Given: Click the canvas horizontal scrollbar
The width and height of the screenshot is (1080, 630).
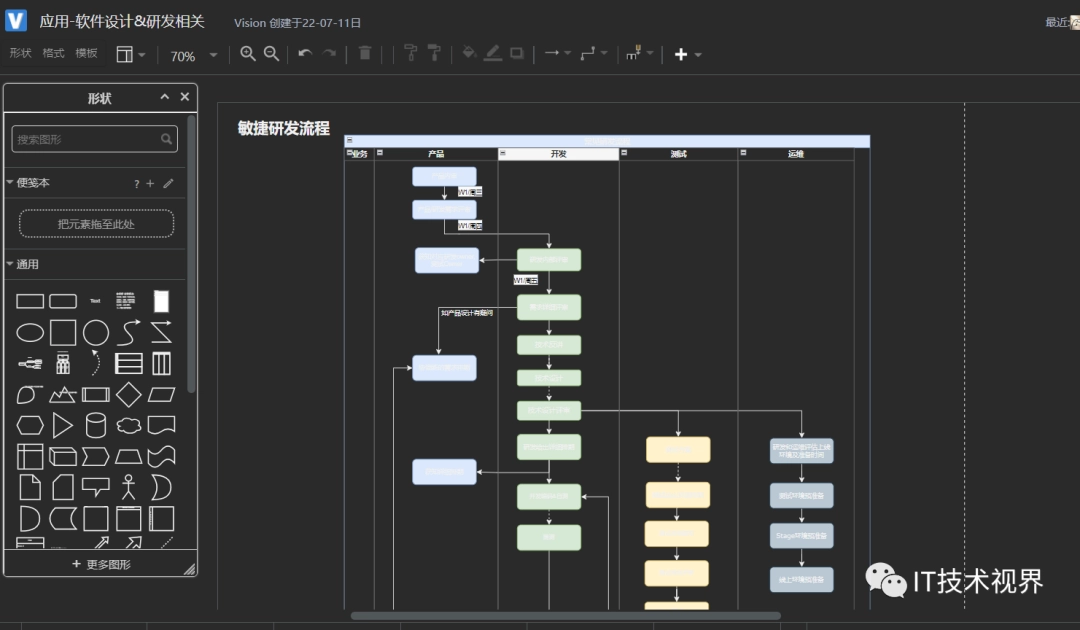Looking at the screenshot, I should tap(565, 616).
